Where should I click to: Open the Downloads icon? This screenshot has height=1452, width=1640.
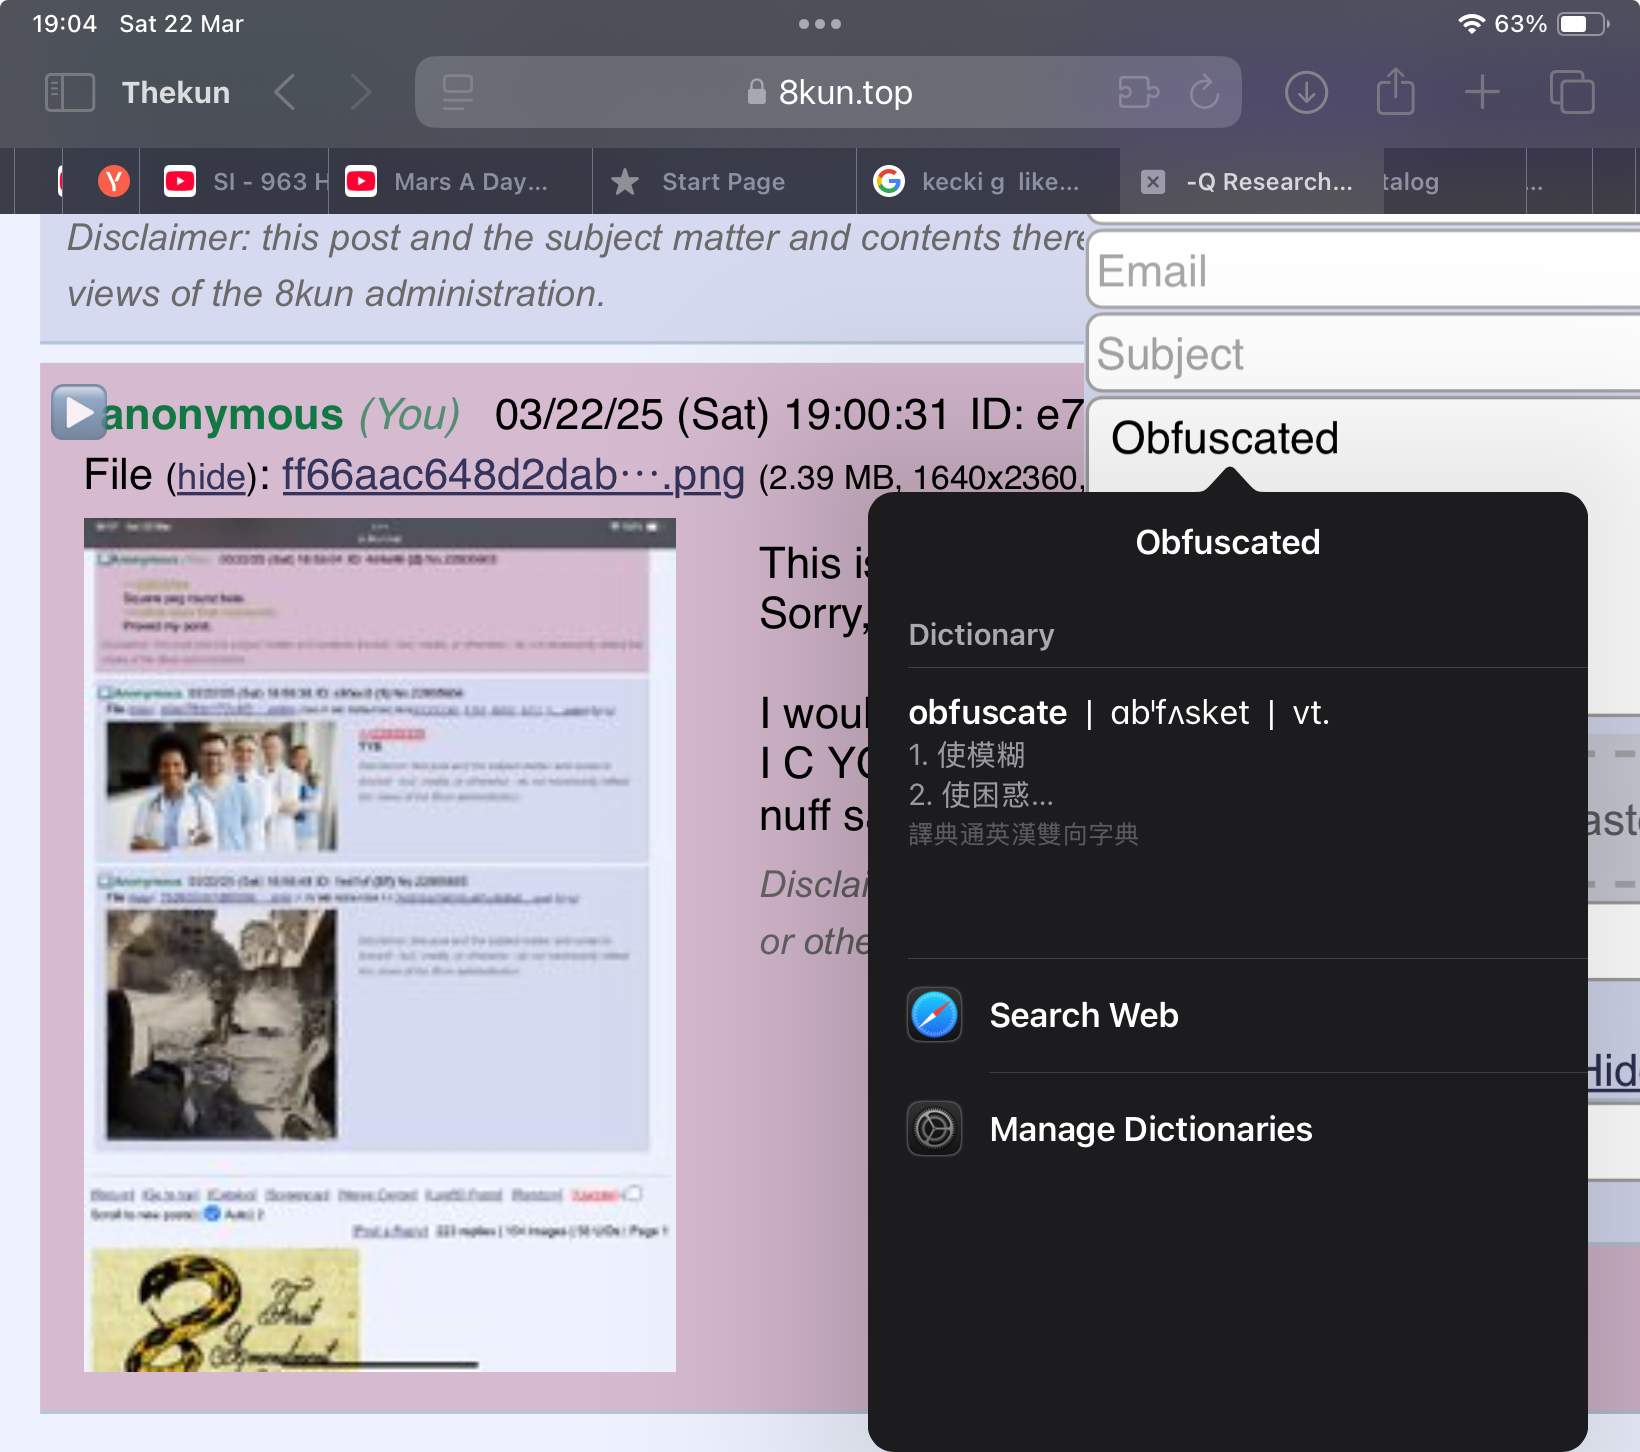tap(1306, 92)
